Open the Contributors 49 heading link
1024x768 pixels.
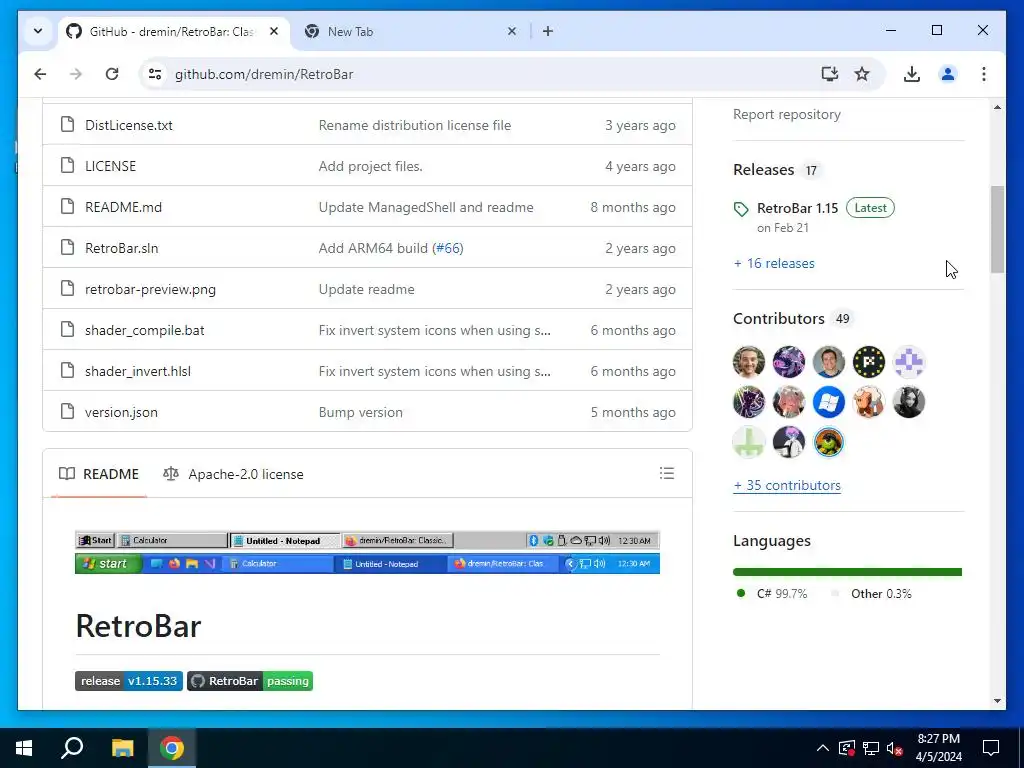pos(792,319)
